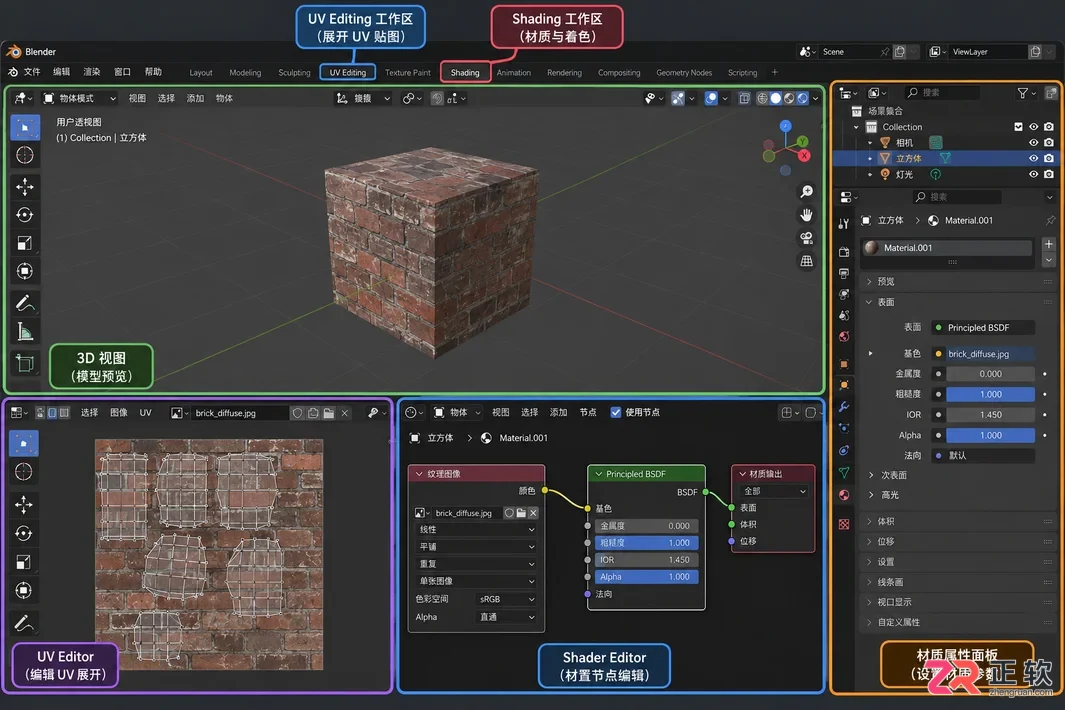Click the 默认 normal button in properties
1065x710 pixels.
[983, 456]
